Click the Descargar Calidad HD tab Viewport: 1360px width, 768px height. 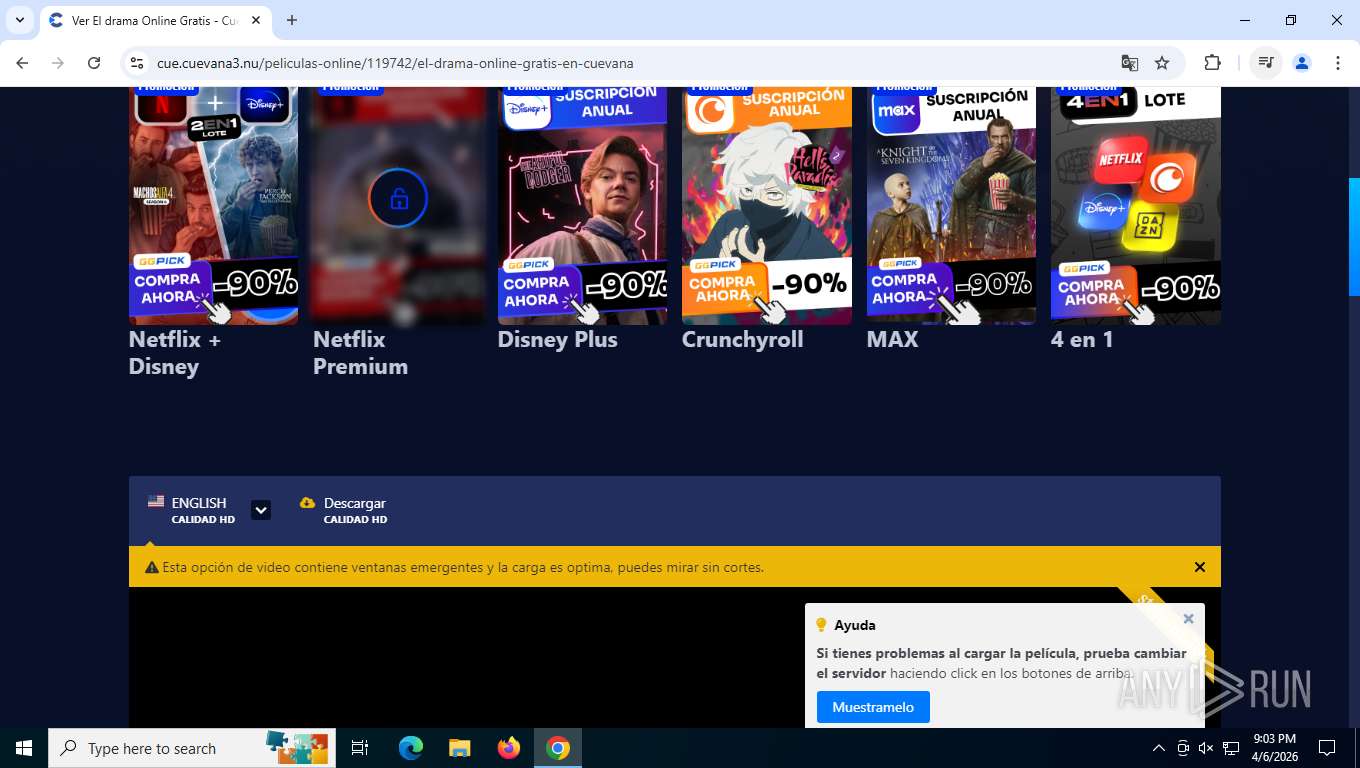(344, 510)
